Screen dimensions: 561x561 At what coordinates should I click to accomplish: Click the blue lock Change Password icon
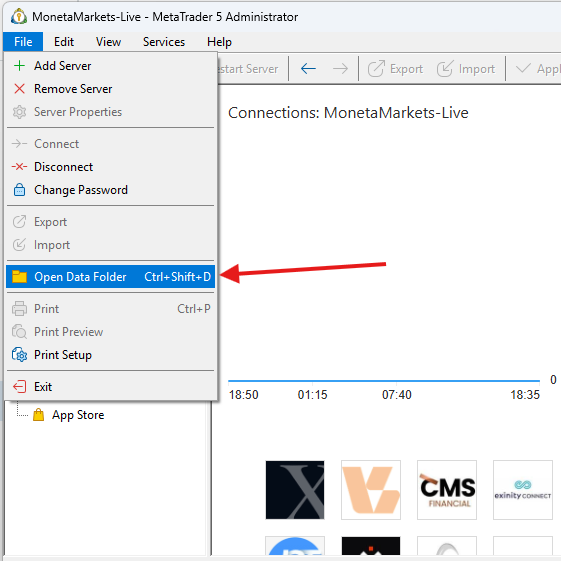19,190
